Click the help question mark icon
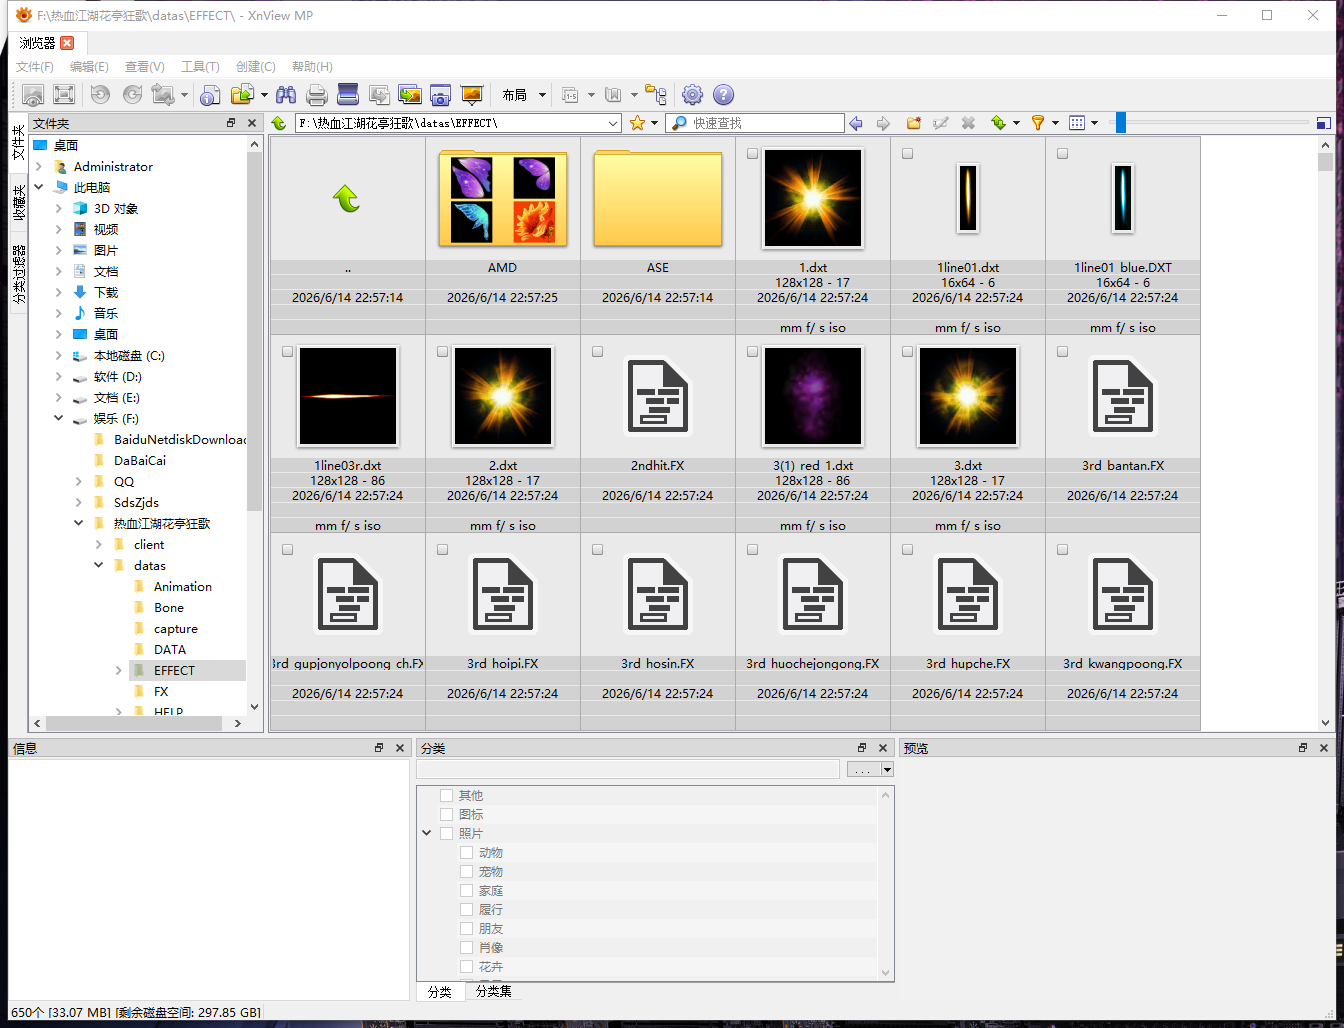The width and height of the screenshot is (1344, 1028). pyautogui.click(x=723, y=95)
